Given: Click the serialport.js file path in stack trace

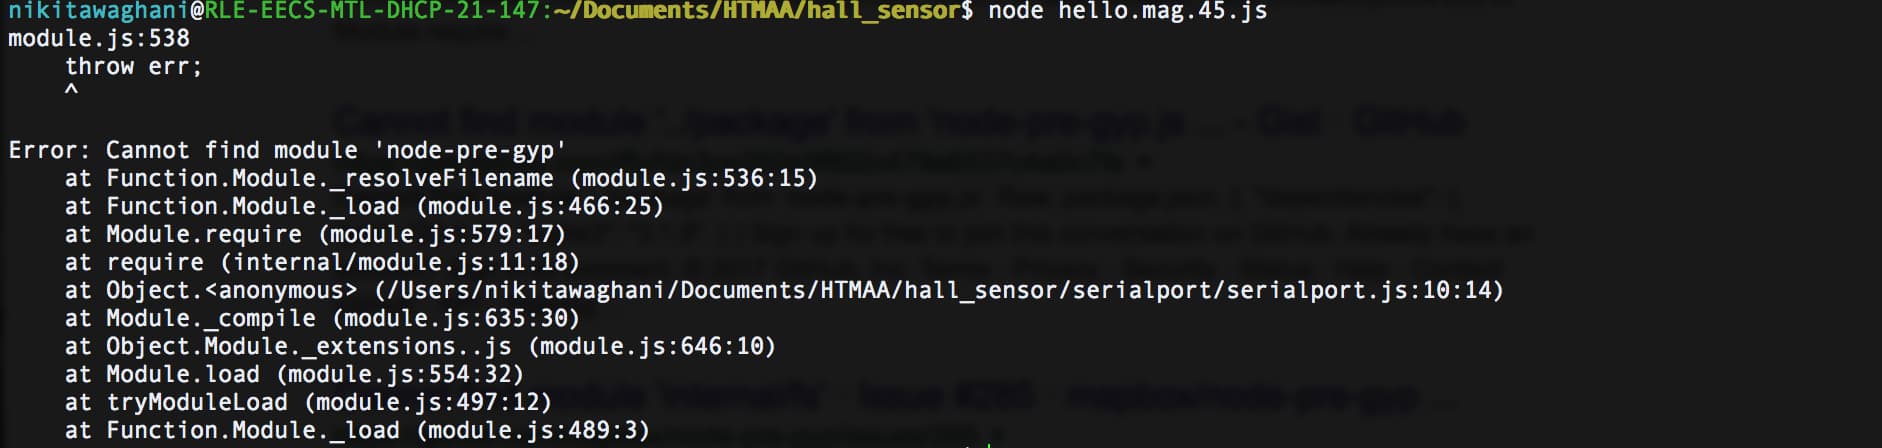Looking at the screenshot, I should coord(939,290).
